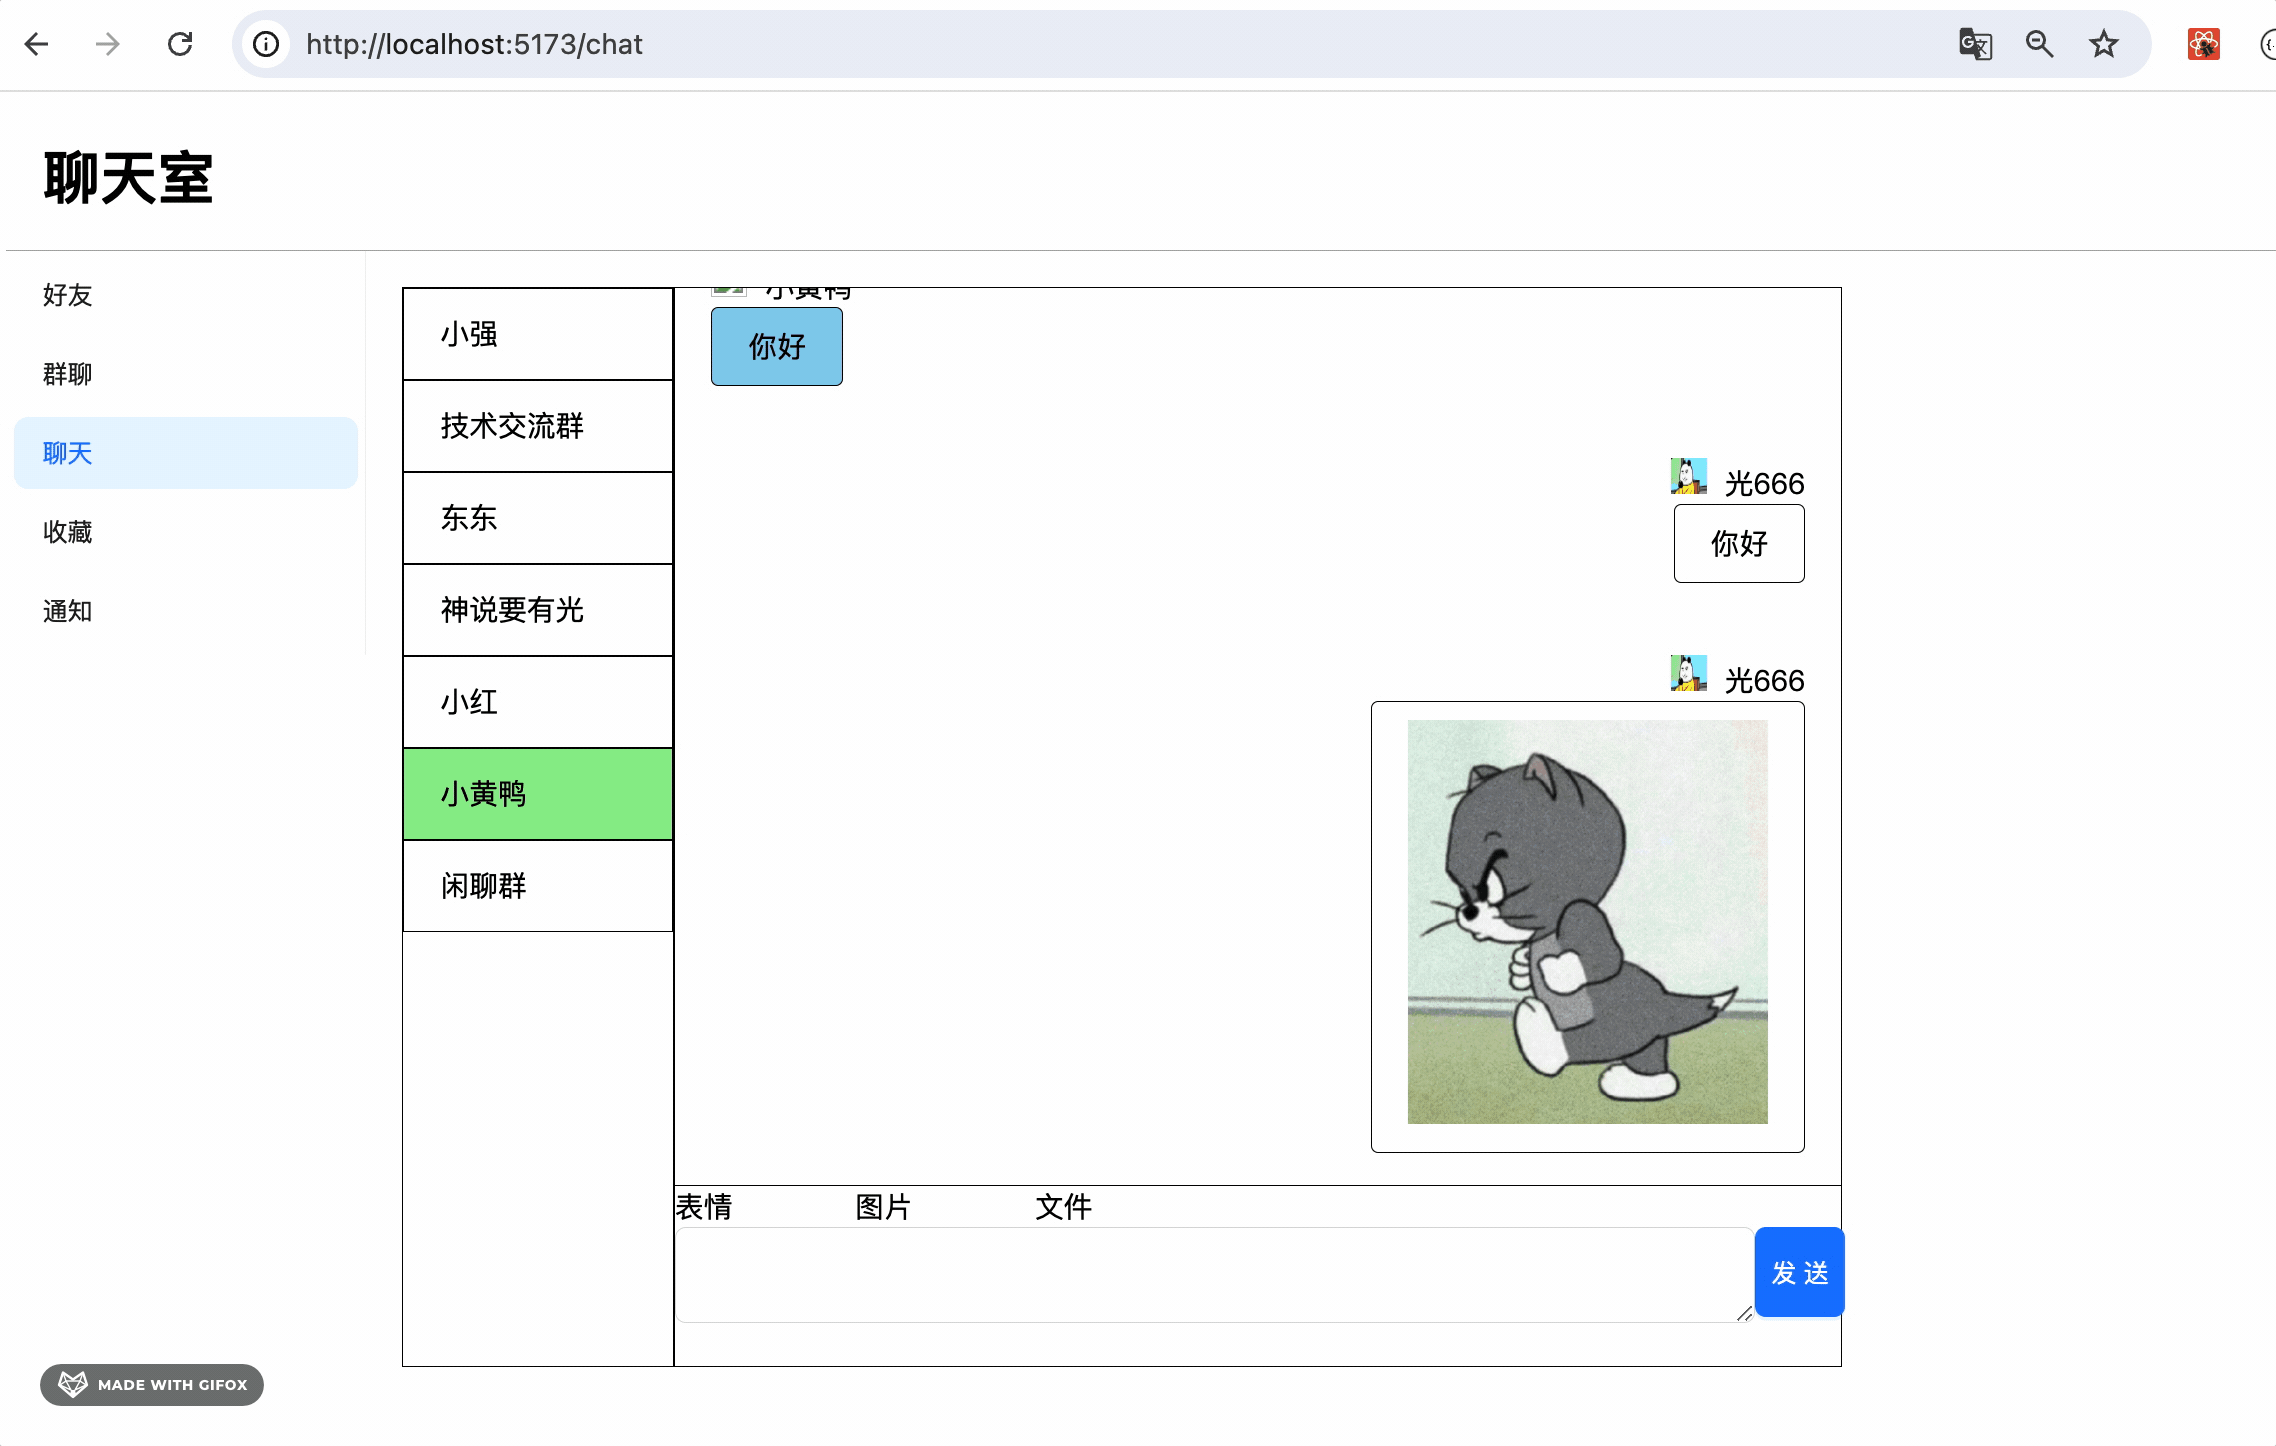
Task: Click the message text input area
Action: (x=1213, y=1274)
